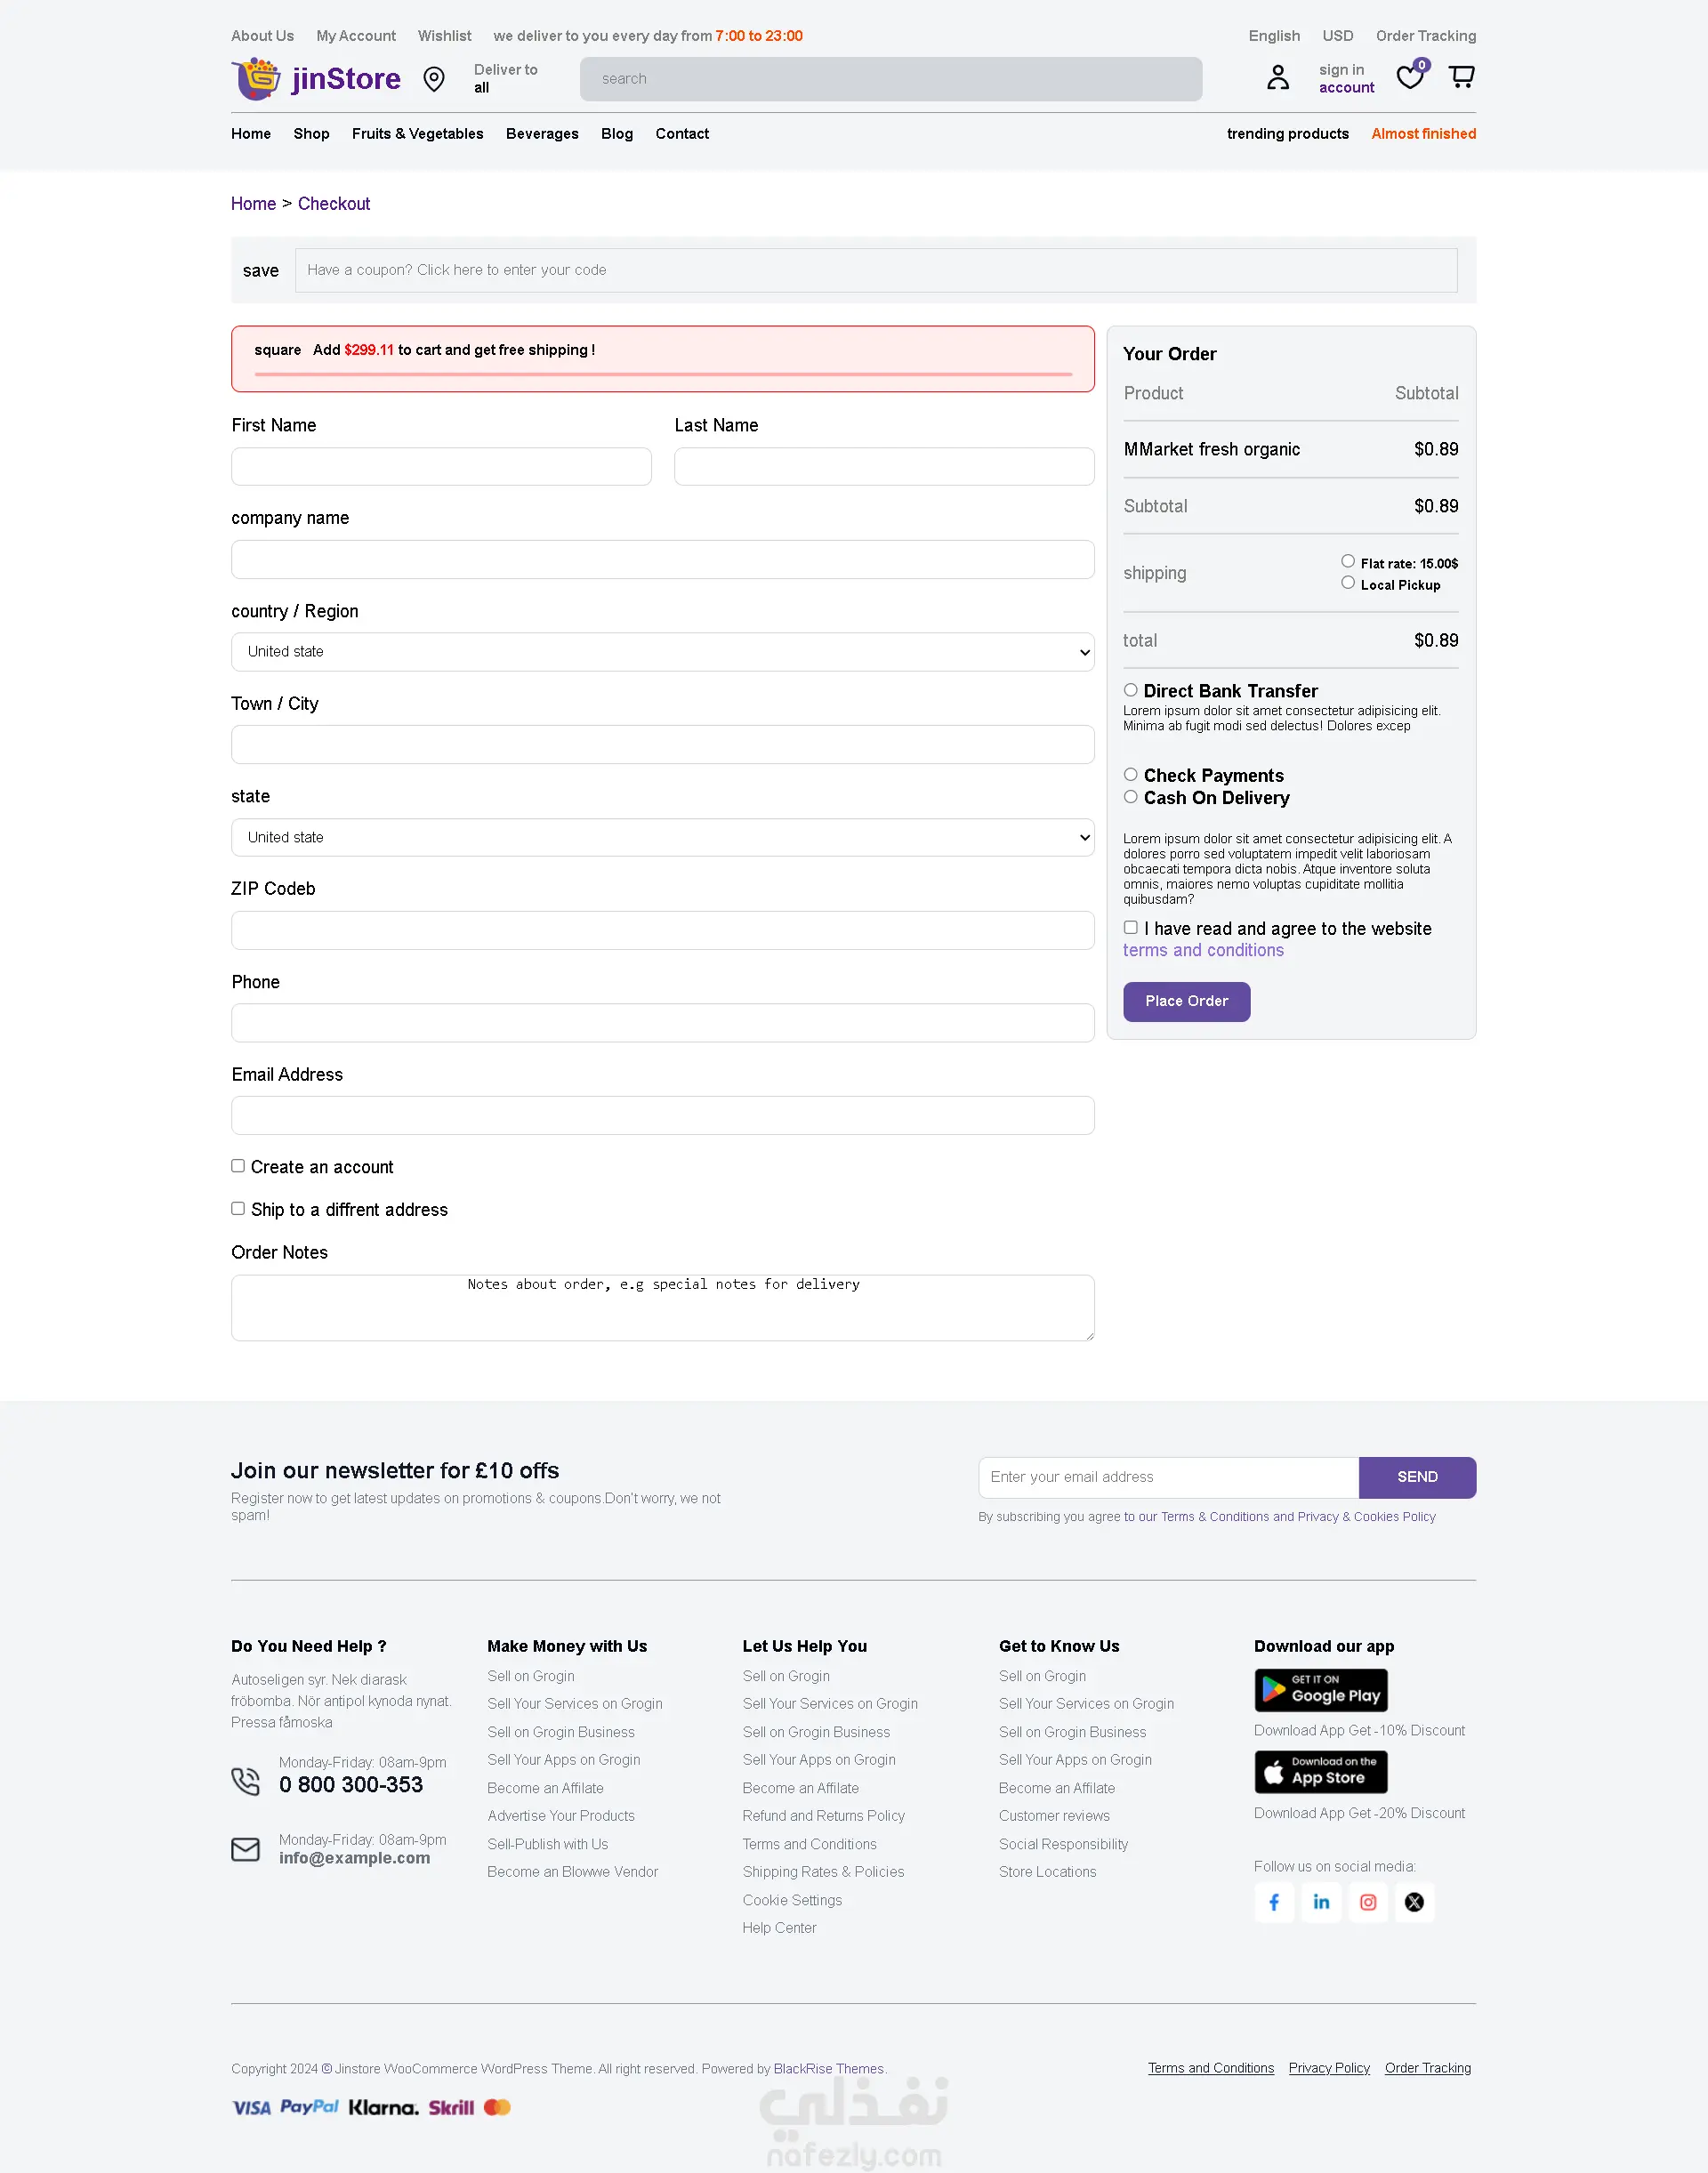The image size is (1708, 2173).
Task: Click the free shipping progress bar
Action: 662,374
